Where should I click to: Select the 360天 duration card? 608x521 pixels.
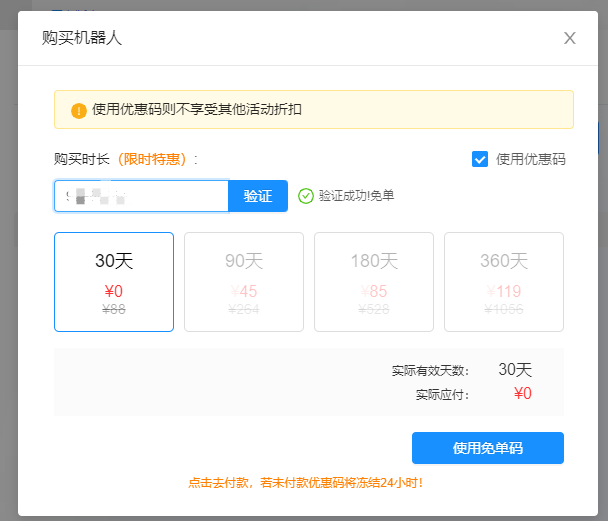coord(503,281)
